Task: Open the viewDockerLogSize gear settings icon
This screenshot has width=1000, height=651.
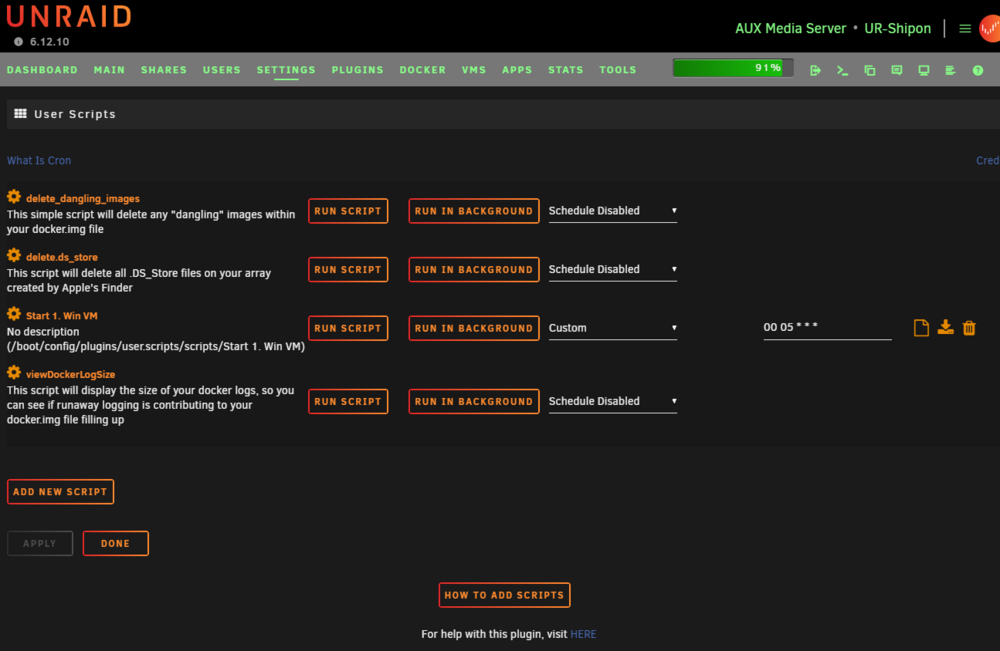Action: click(14, 373)
